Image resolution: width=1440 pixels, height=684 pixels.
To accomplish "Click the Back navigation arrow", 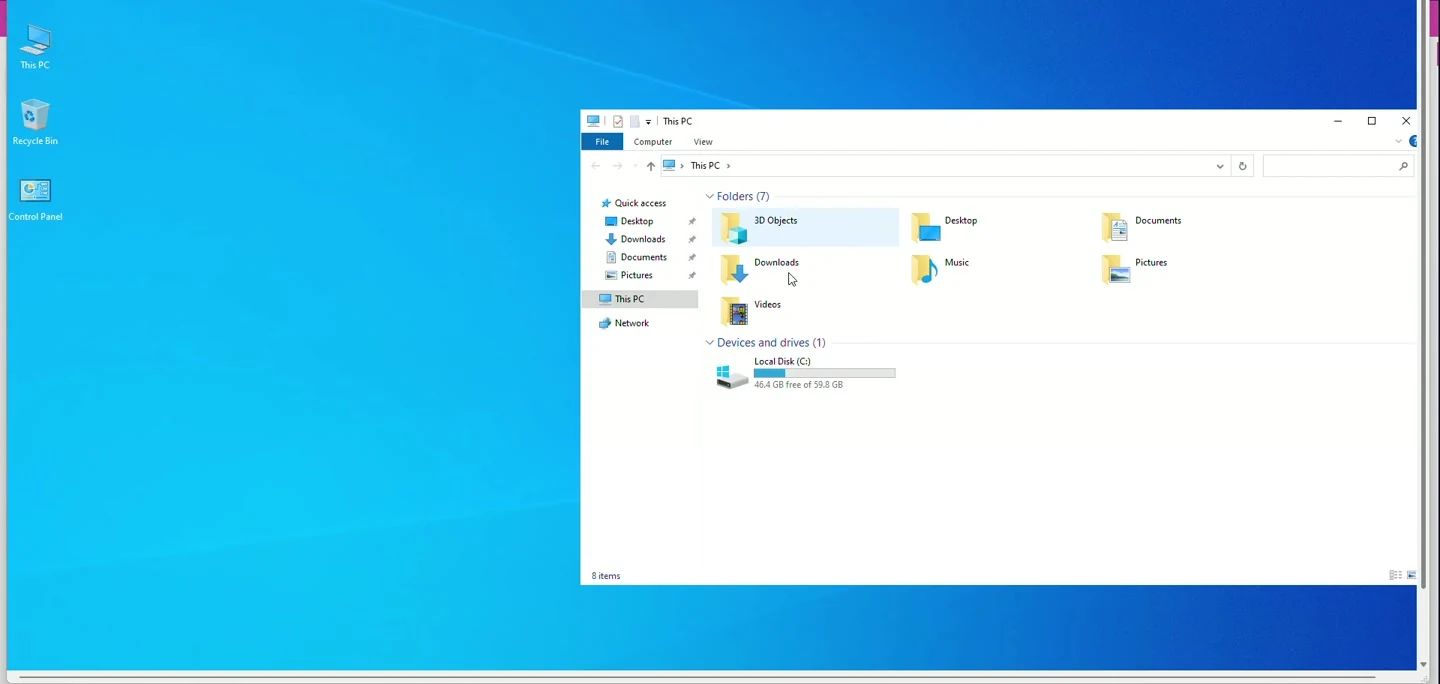I will (596, 166).
